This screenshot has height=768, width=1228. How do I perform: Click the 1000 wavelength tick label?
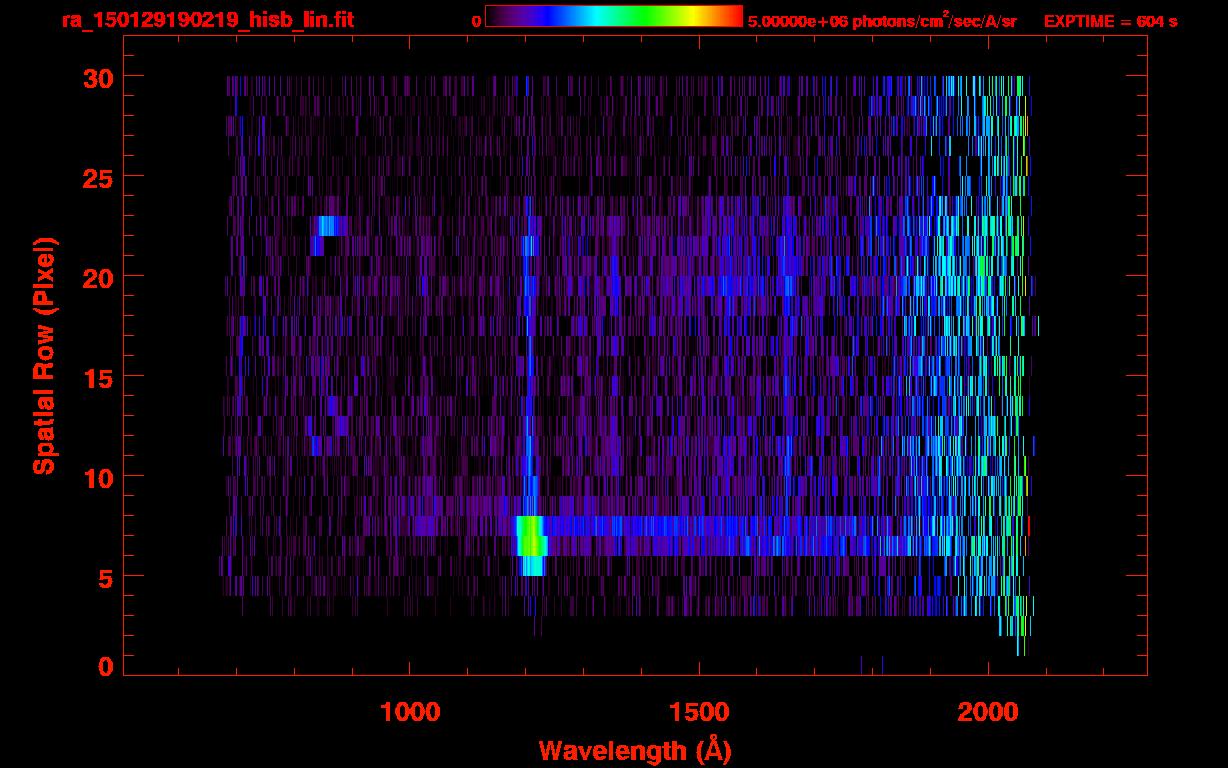[411, 712]
